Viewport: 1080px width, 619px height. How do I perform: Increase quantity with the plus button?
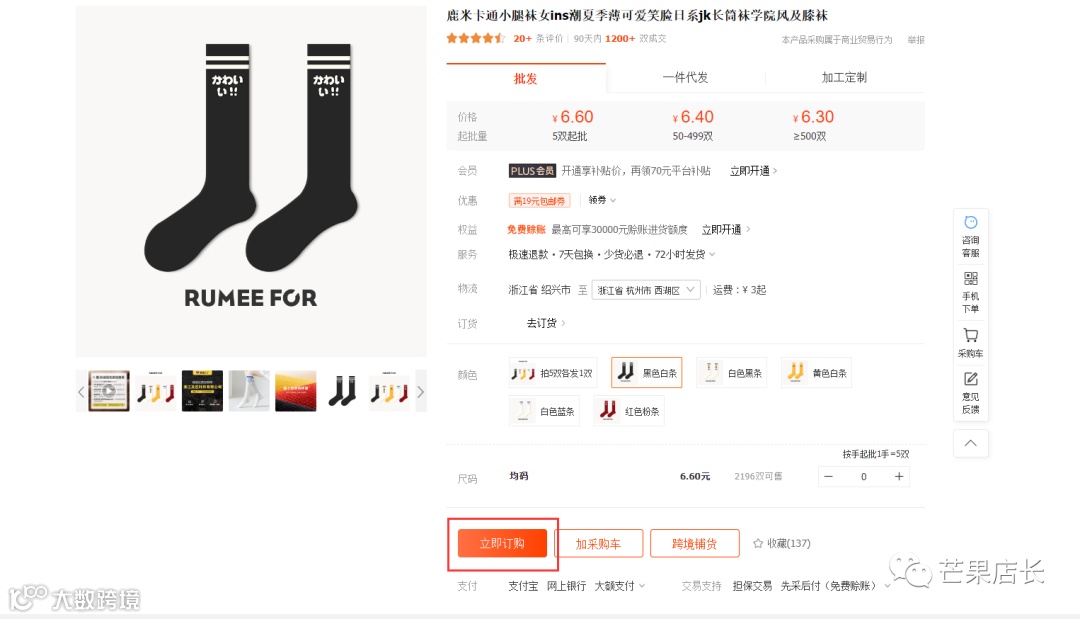tap(899, 476)
